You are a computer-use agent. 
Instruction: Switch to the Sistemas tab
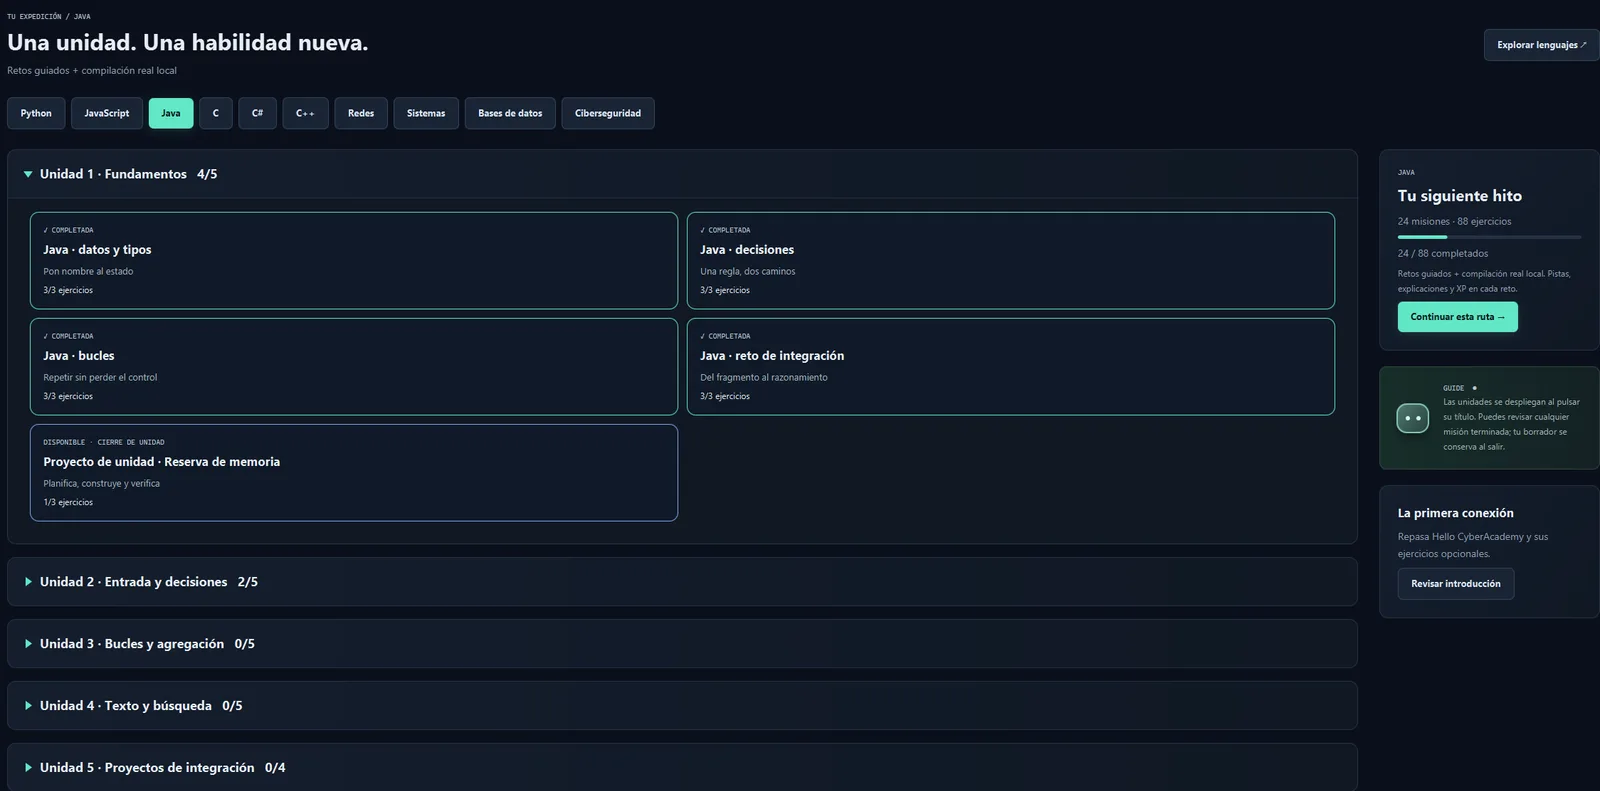click(426, 113)
